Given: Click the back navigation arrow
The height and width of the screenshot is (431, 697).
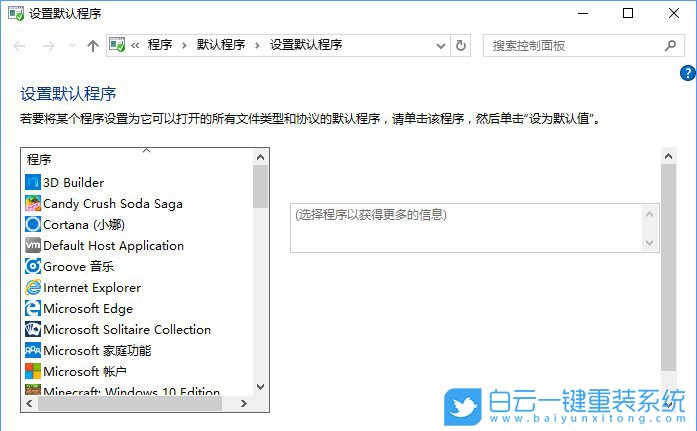Looking at the screenshot, I should click(x=19, y=45).
